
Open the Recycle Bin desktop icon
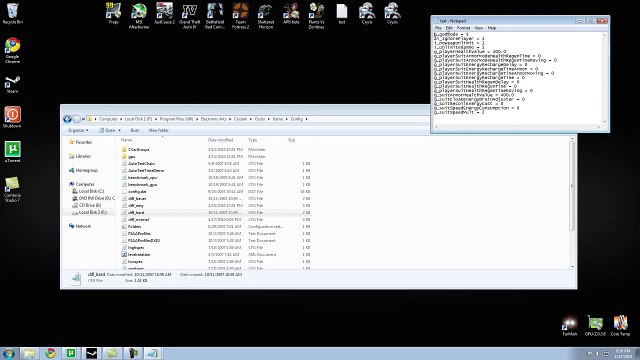point(13,13)
